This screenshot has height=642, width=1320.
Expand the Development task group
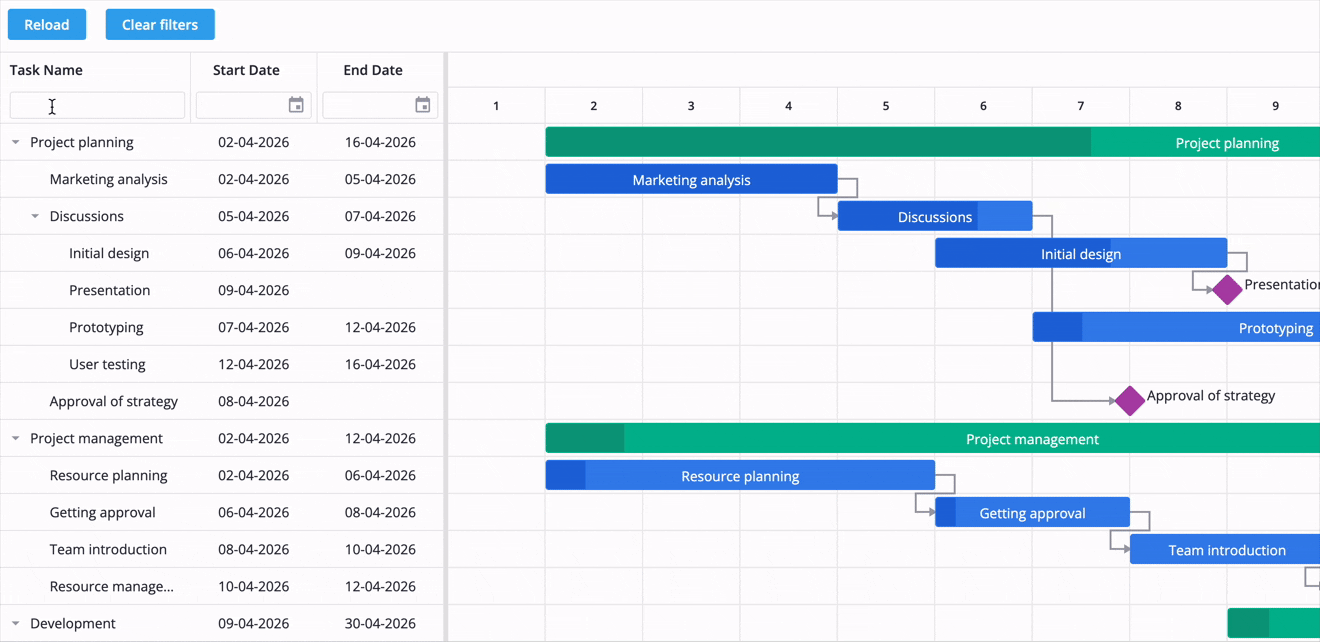tap(14, 623)
